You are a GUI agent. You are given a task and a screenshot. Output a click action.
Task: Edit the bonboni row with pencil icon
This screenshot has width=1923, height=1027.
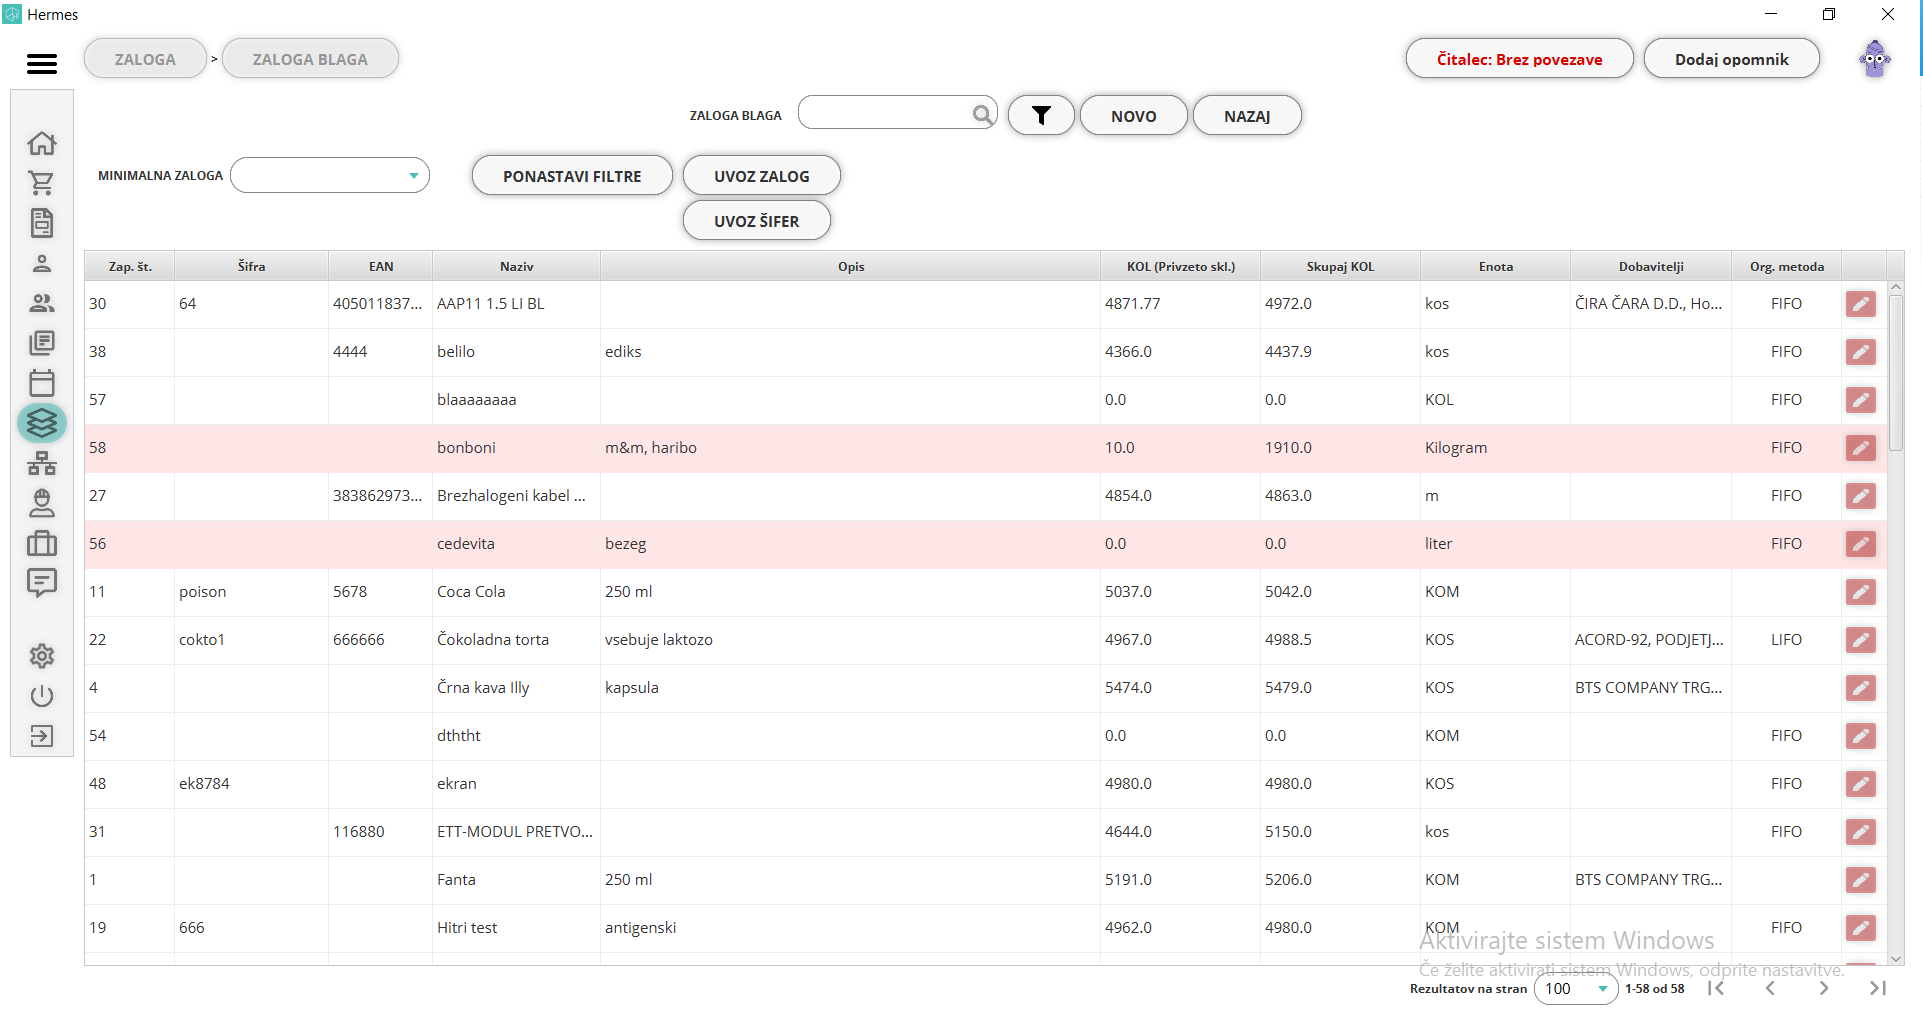point(1860,448)
